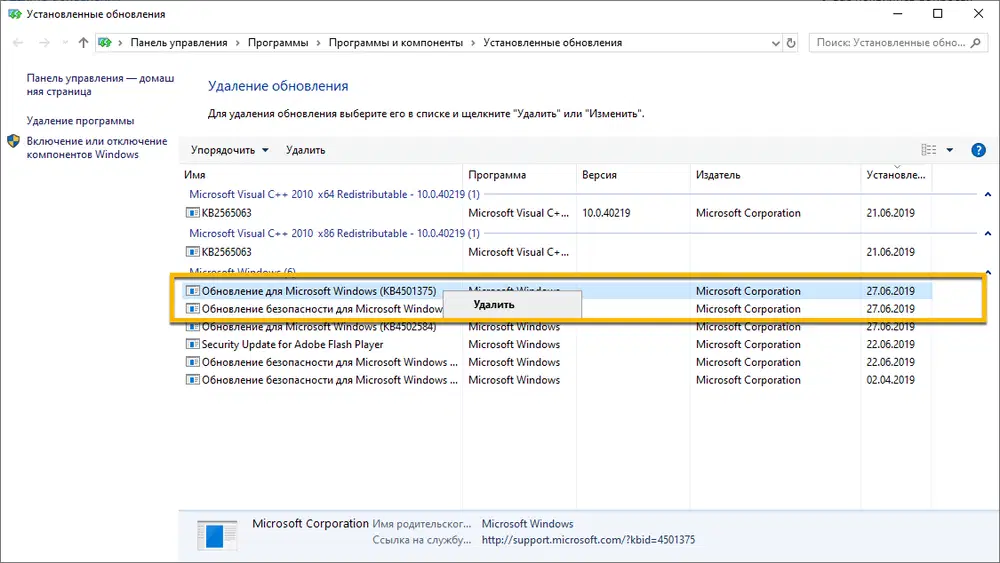Screen dimensions: 1000x563
Task: Click the shield icon for Windows components
Action: [x=14, y=142]
